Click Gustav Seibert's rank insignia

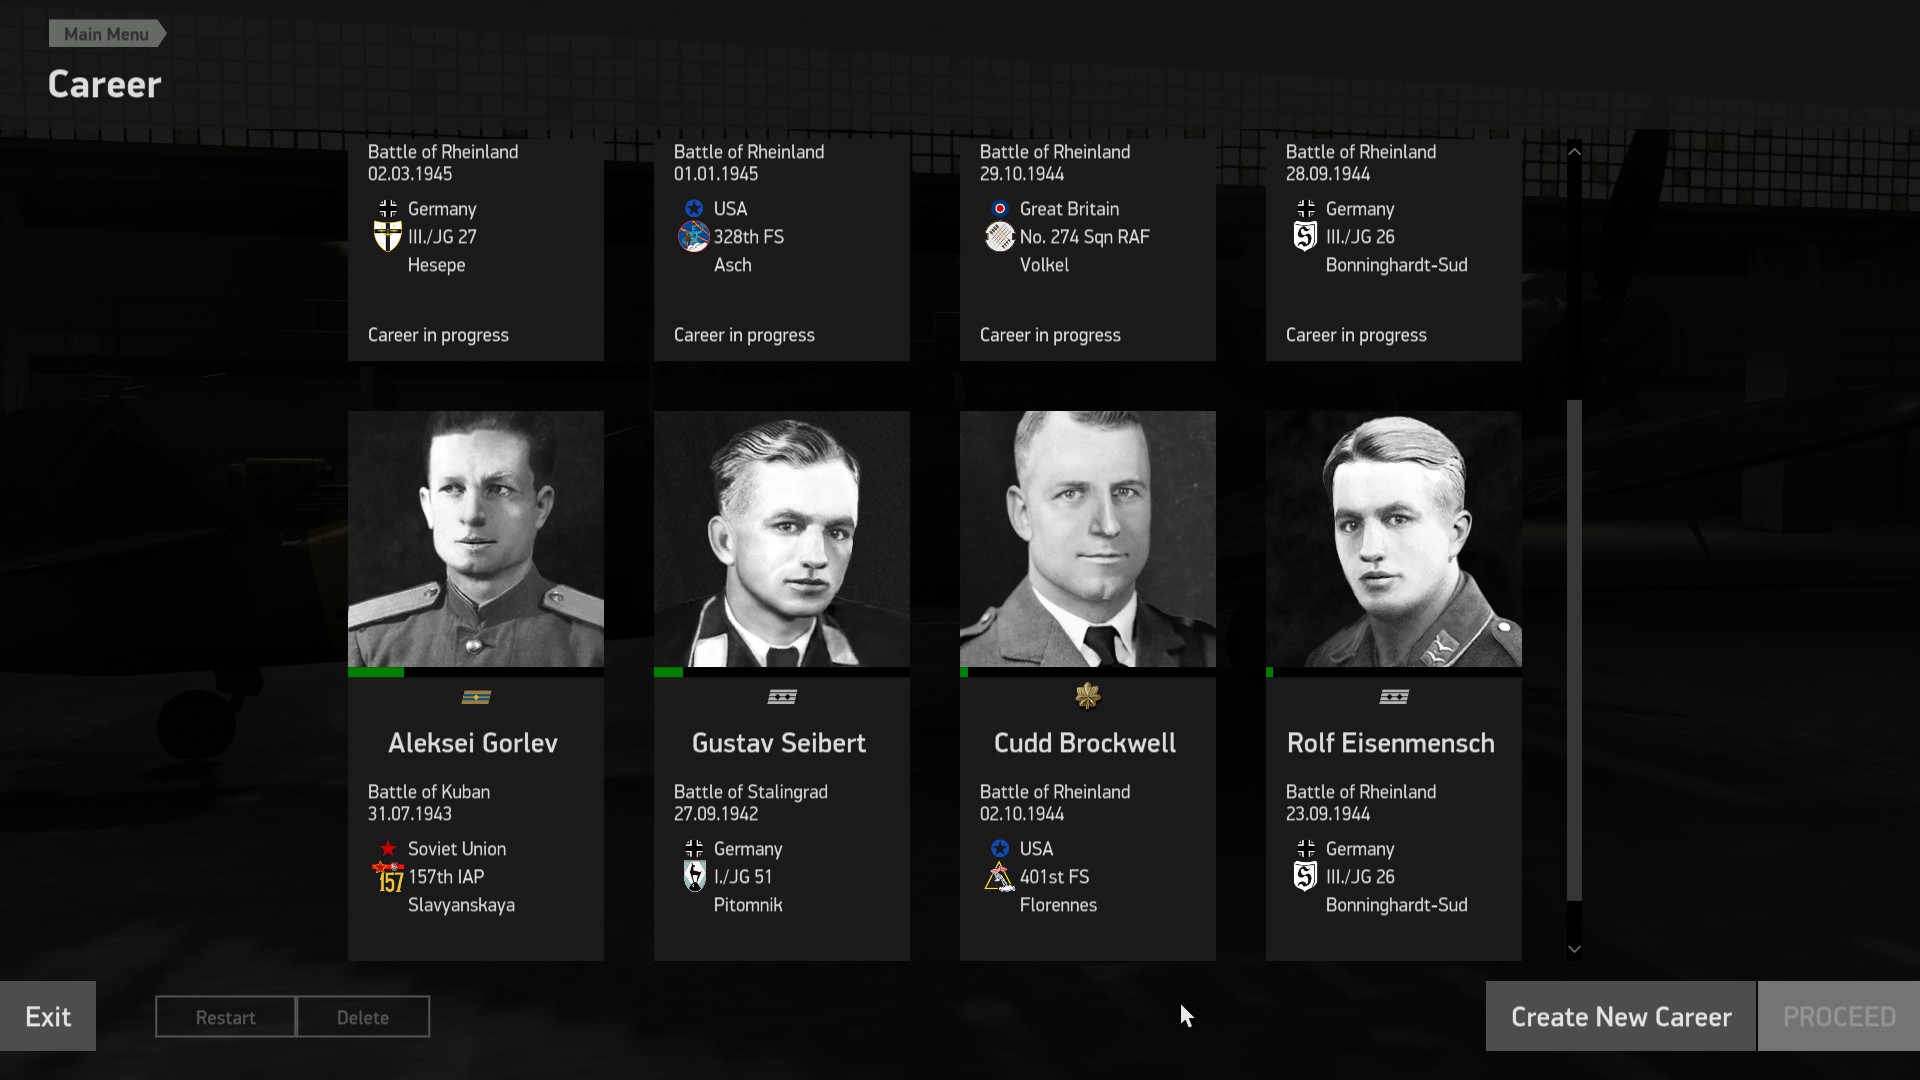click(x=782, y=697)
